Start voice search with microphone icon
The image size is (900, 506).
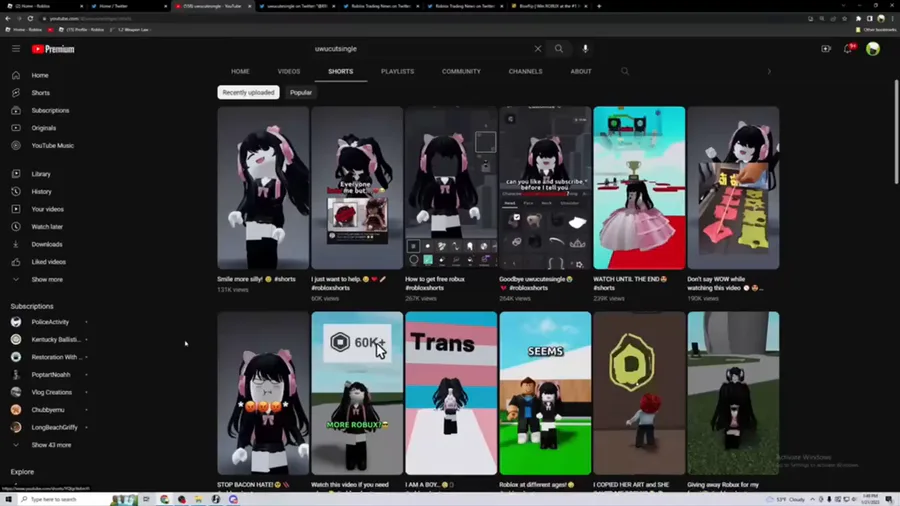point(585,49)
